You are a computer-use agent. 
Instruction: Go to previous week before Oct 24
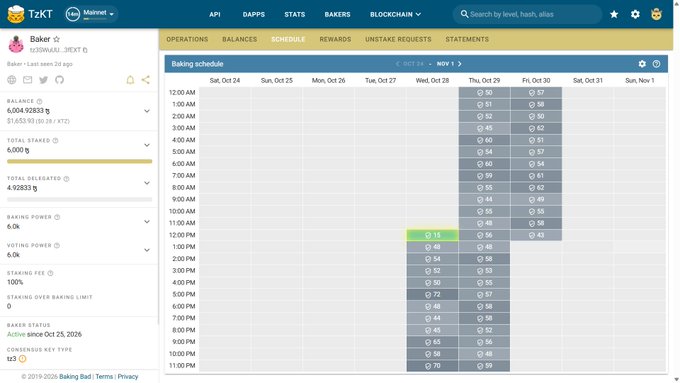[x=398, y=64]
